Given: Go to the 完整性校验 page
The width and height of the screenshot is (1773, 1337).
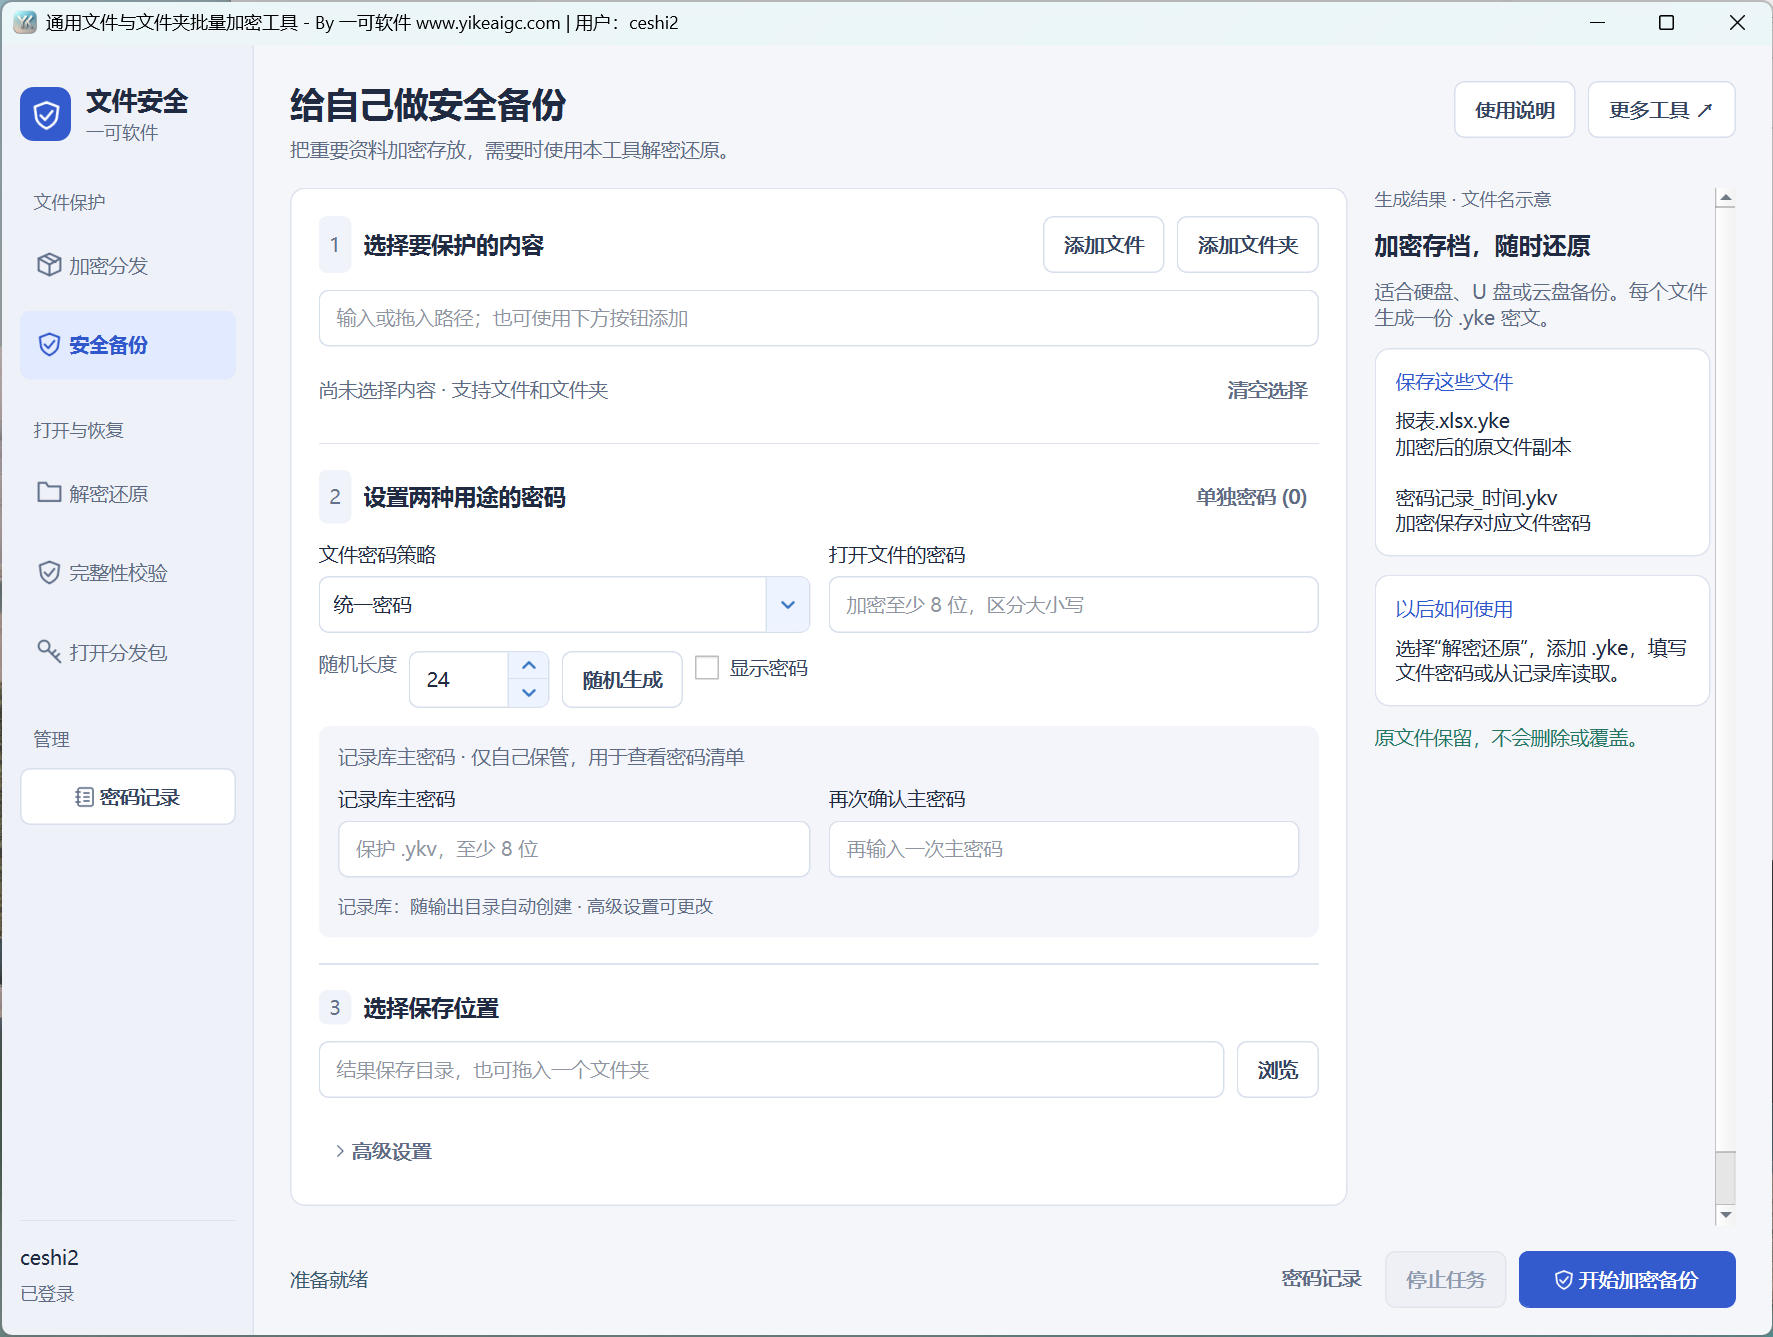Looking at the screenshot, I should 128,573.
